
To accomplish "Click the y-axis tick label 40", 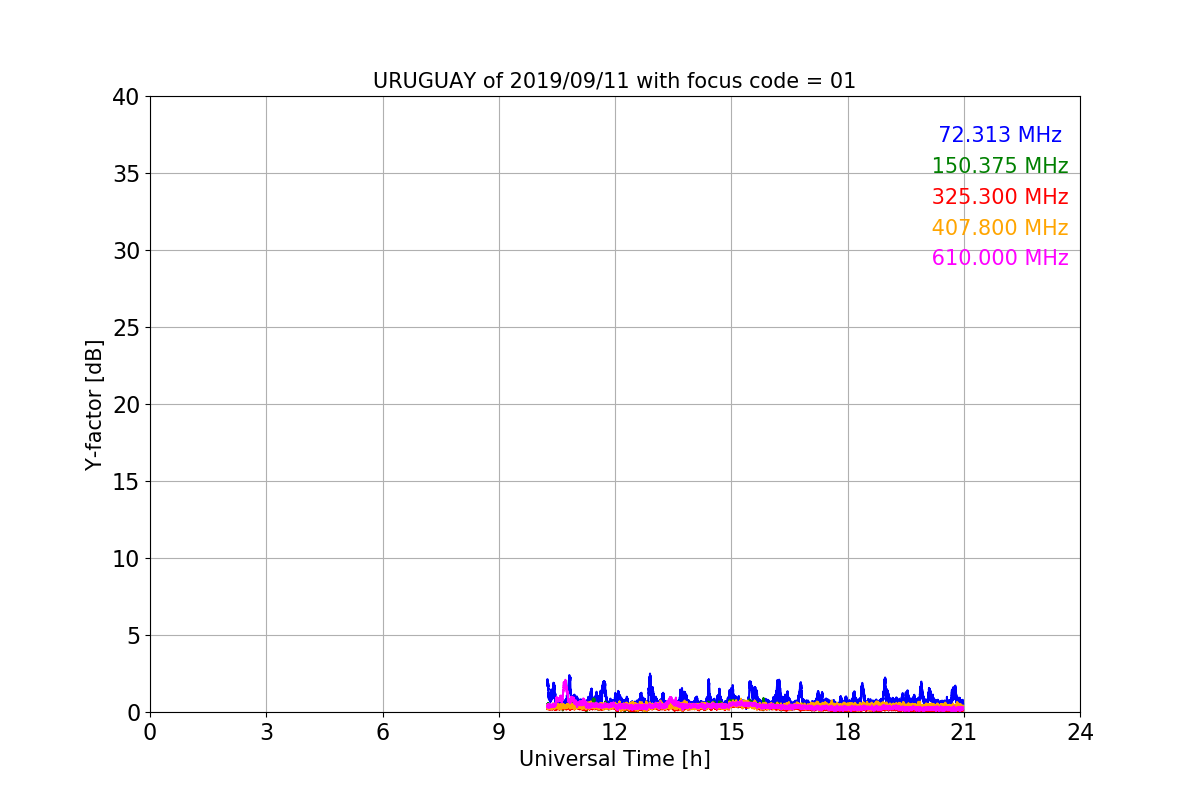I will tap(126, 97).
